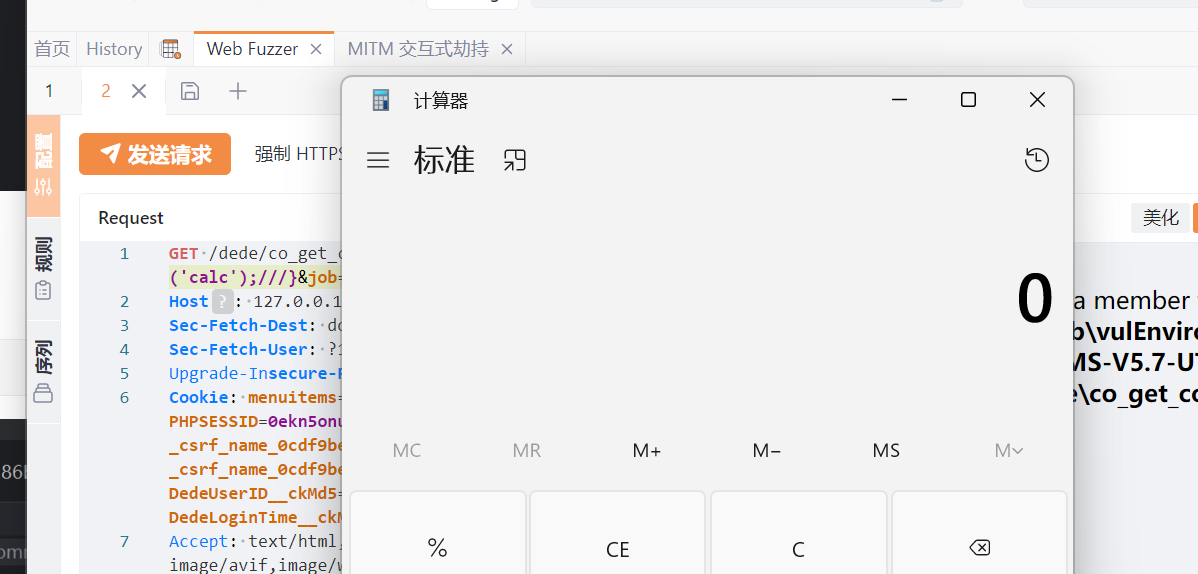Maximize the Calculator window
Viewport: 1198px width, 574px height.
(968, 100)
